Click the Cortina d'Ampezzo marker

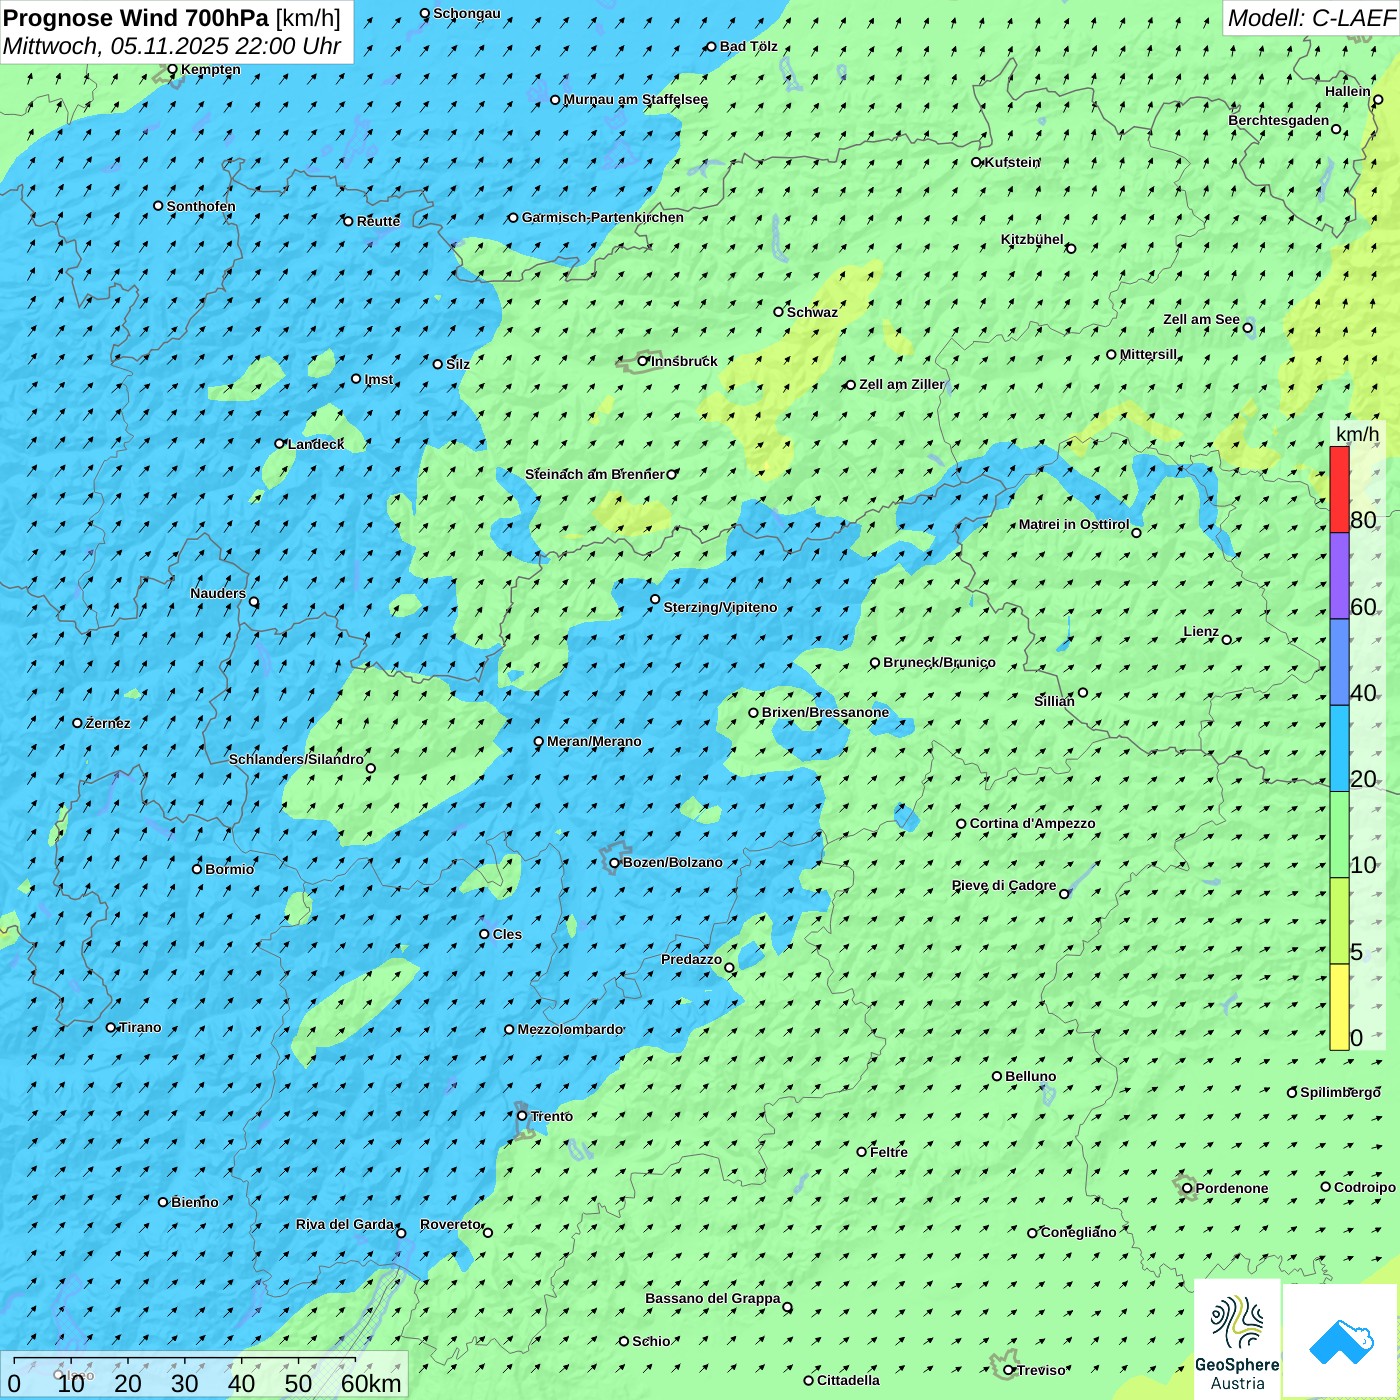point(961,824)
